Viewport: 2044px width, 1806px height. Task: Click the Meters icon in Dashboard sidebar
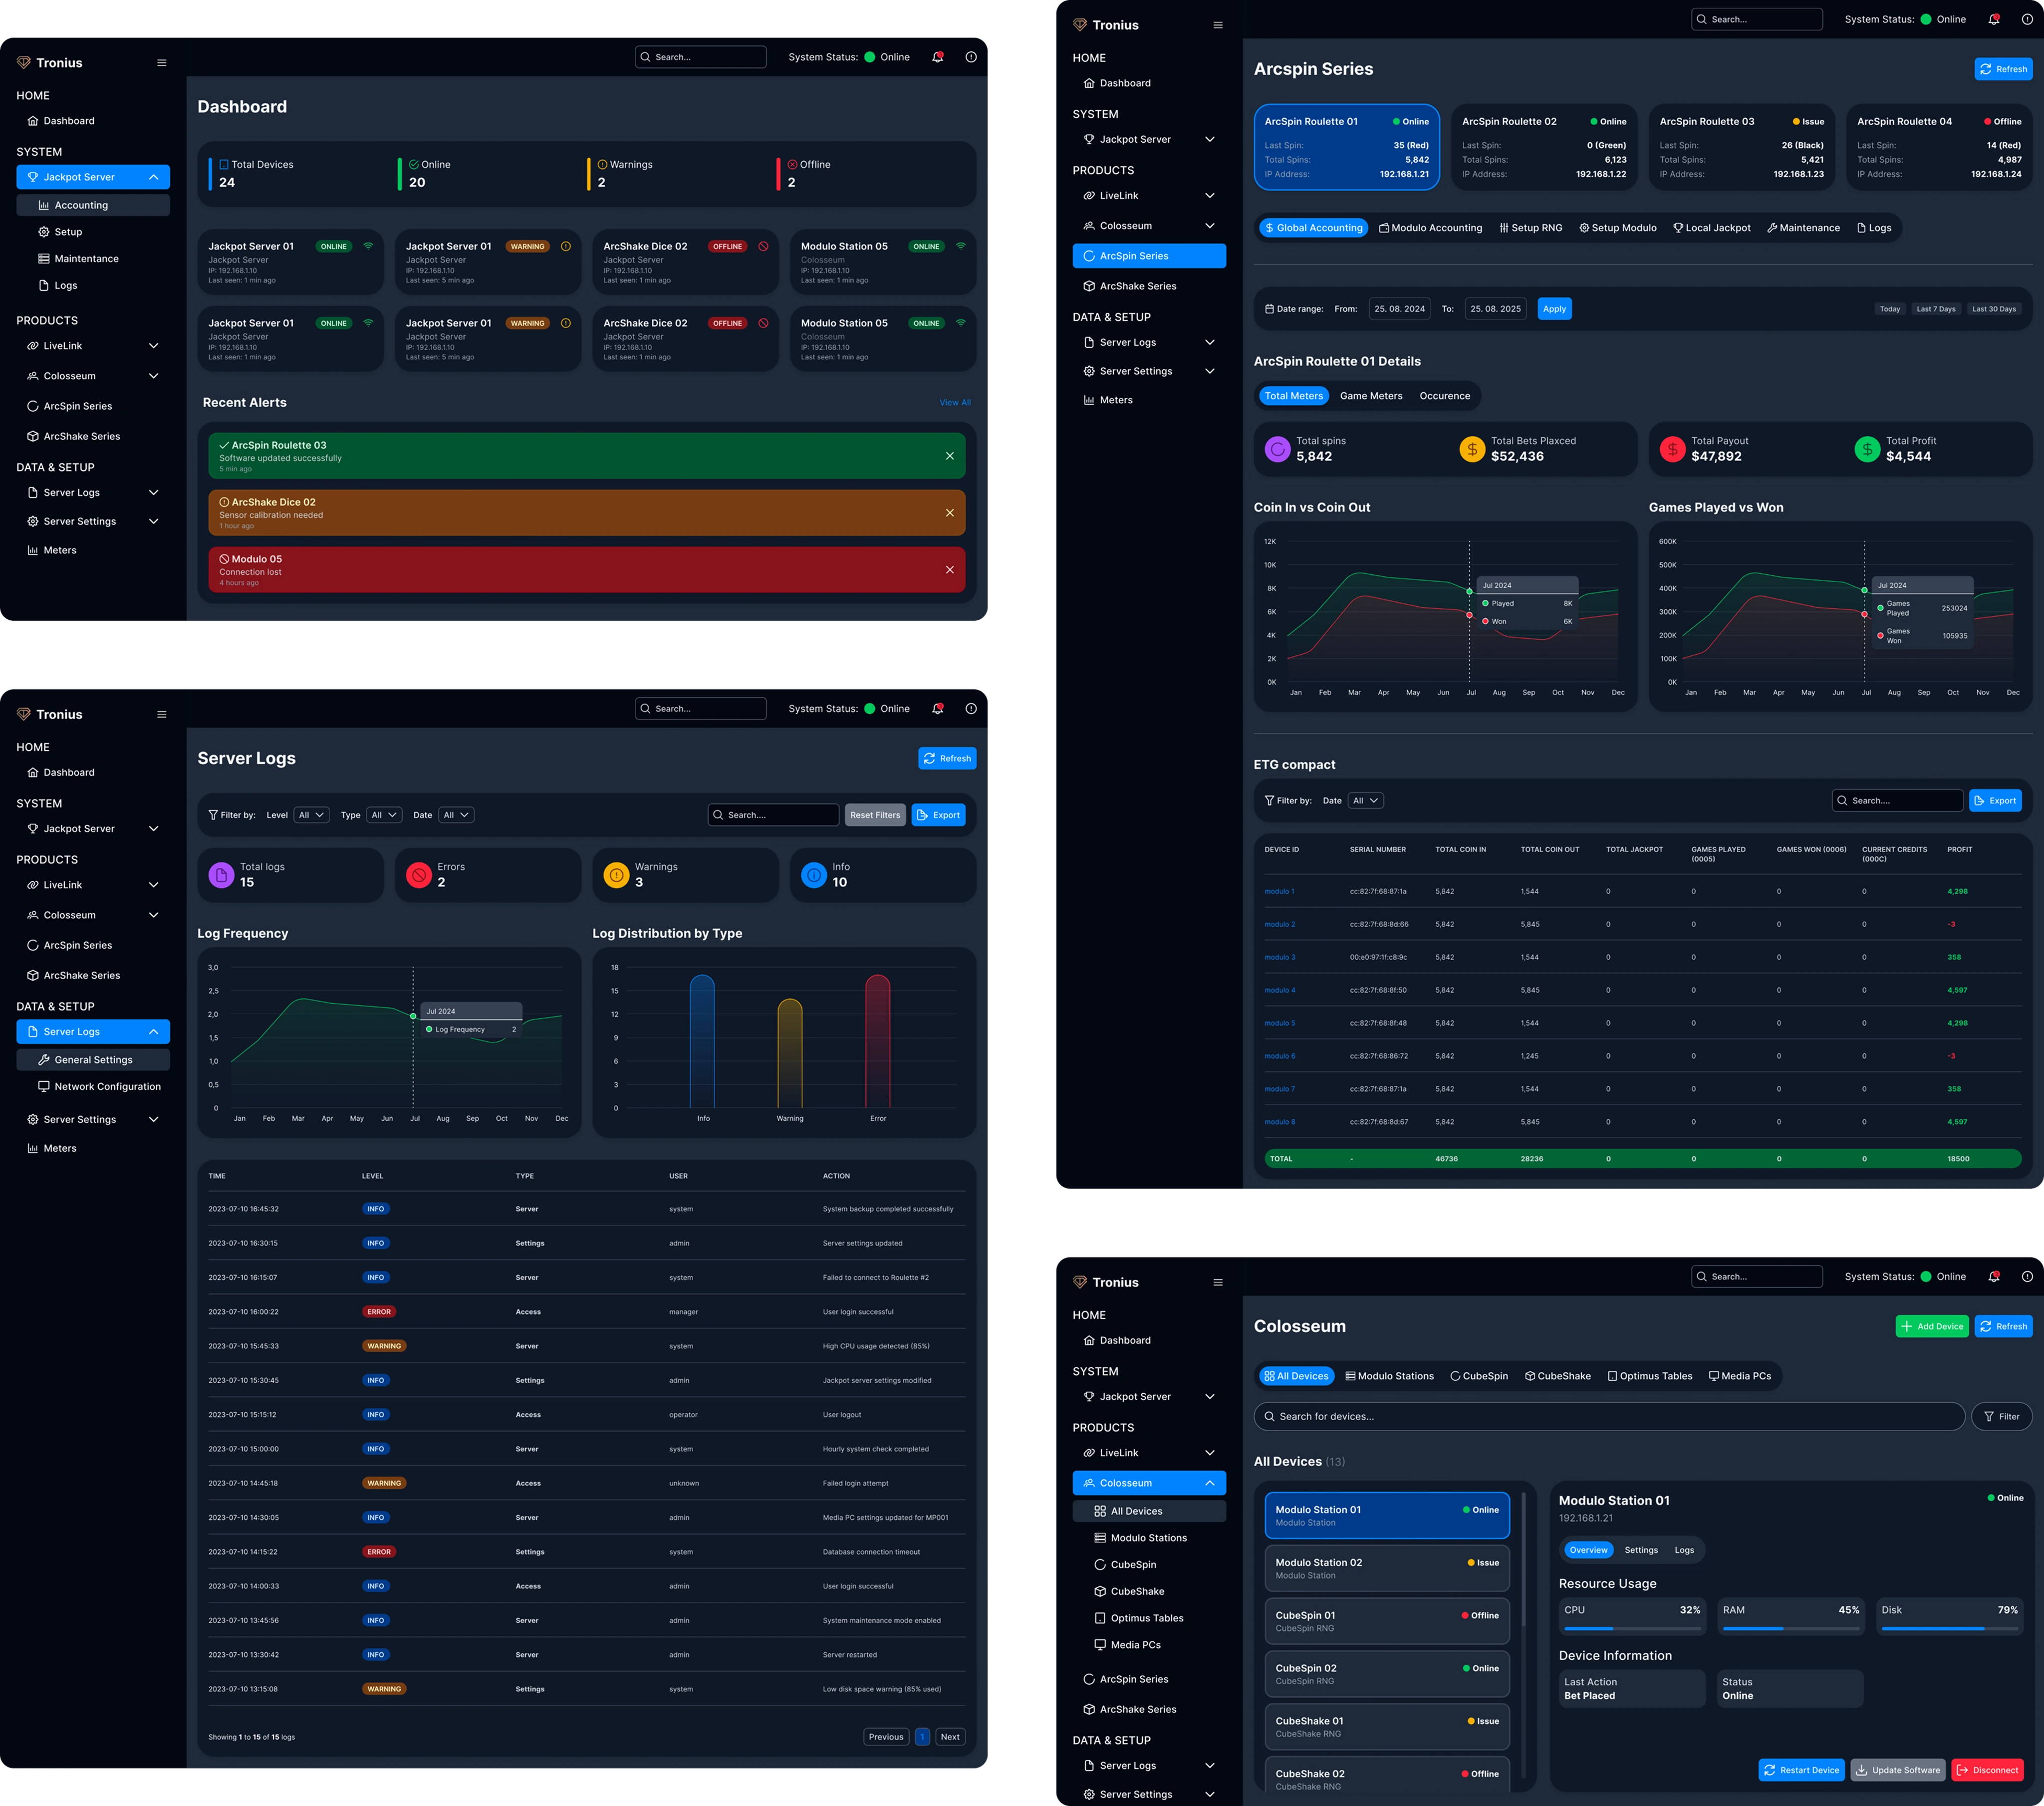pyautogui.click(x=33, y=550)
